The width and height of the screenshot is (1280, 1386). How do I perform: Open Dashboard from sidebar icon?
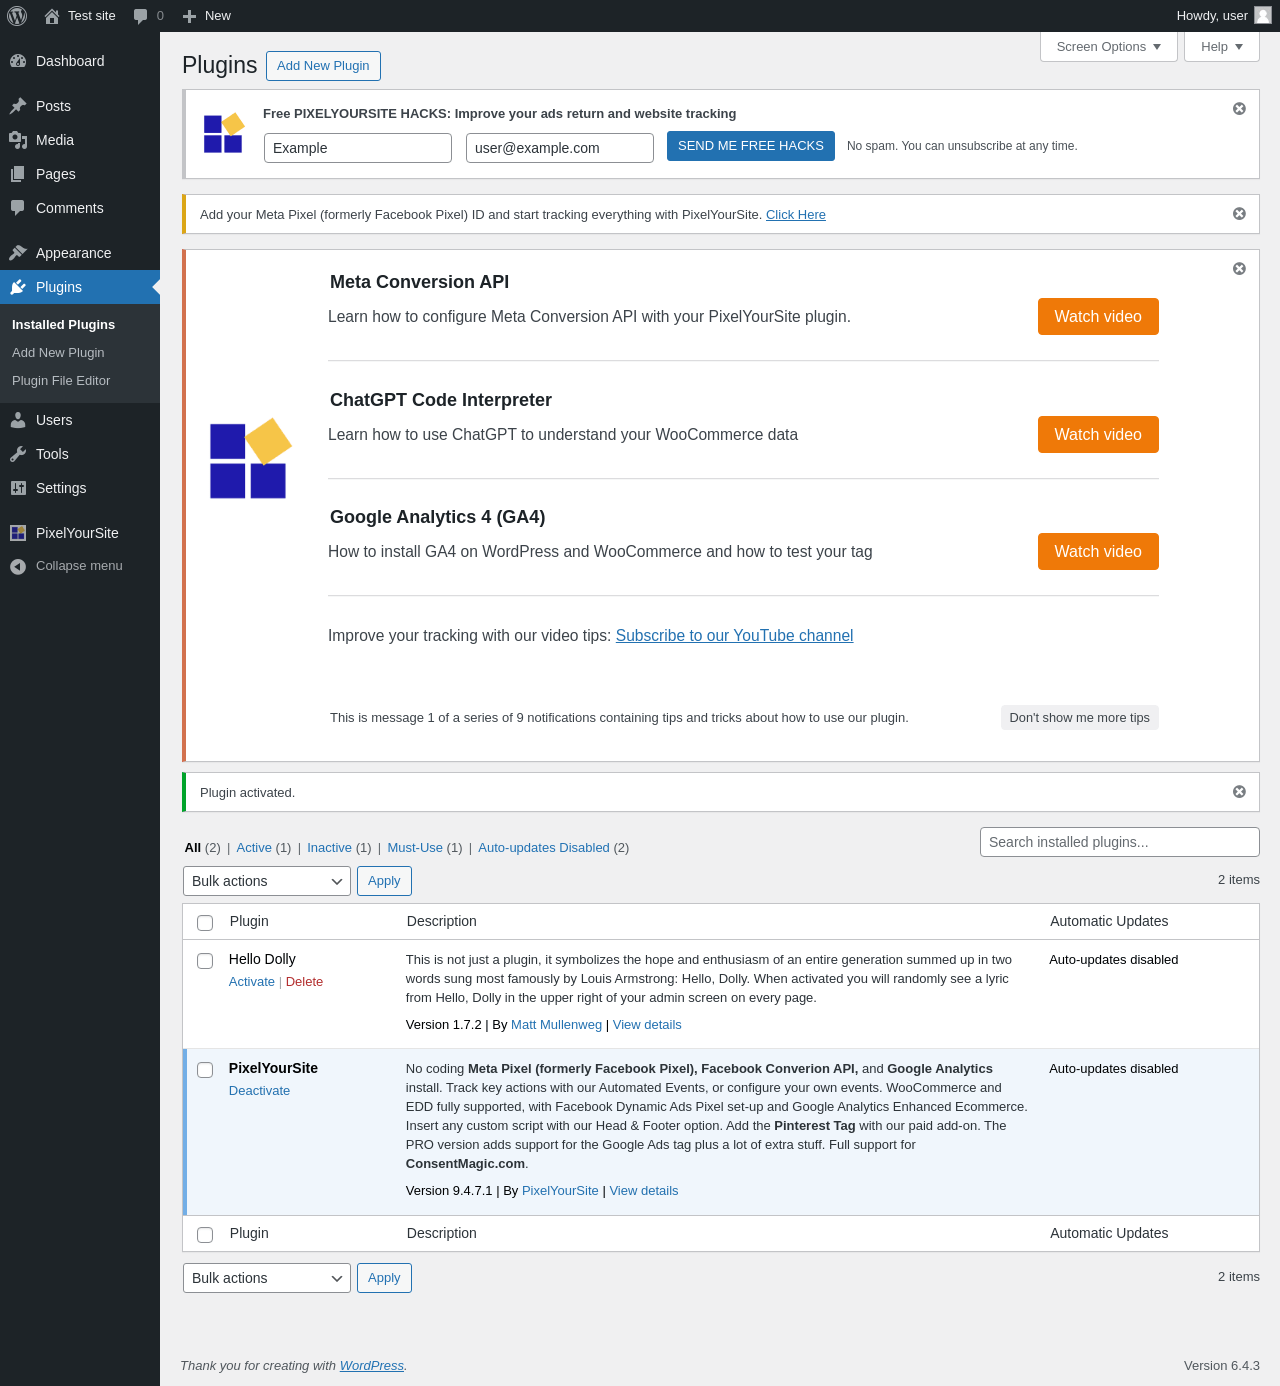[18, 61]
